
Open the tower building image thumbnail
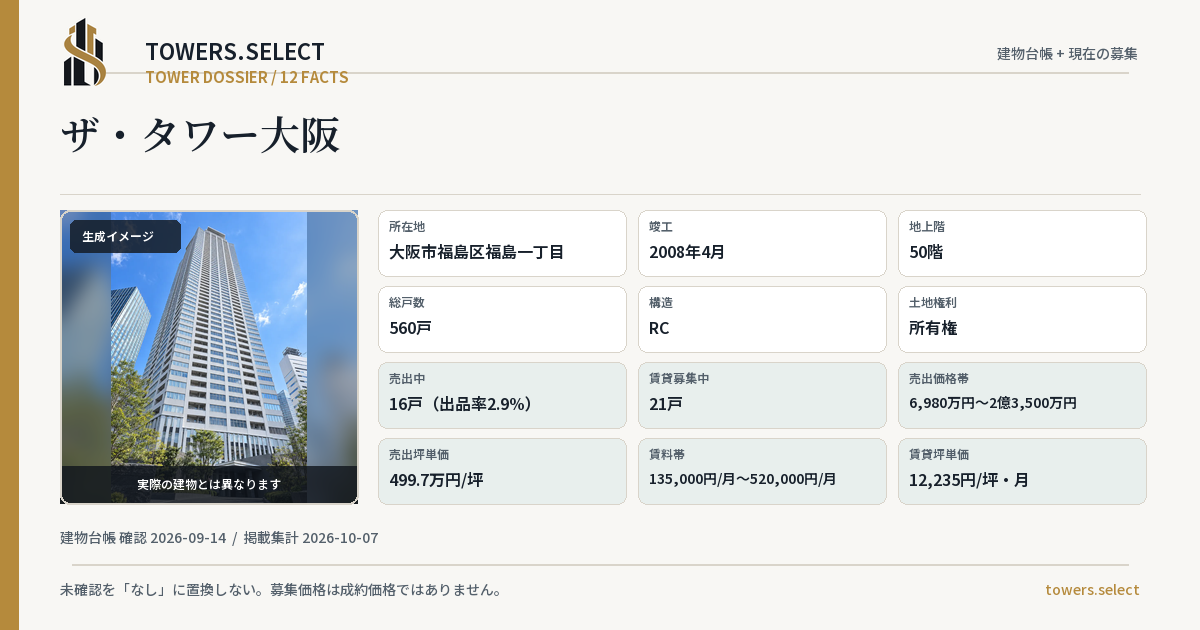[x=209, y=357]
